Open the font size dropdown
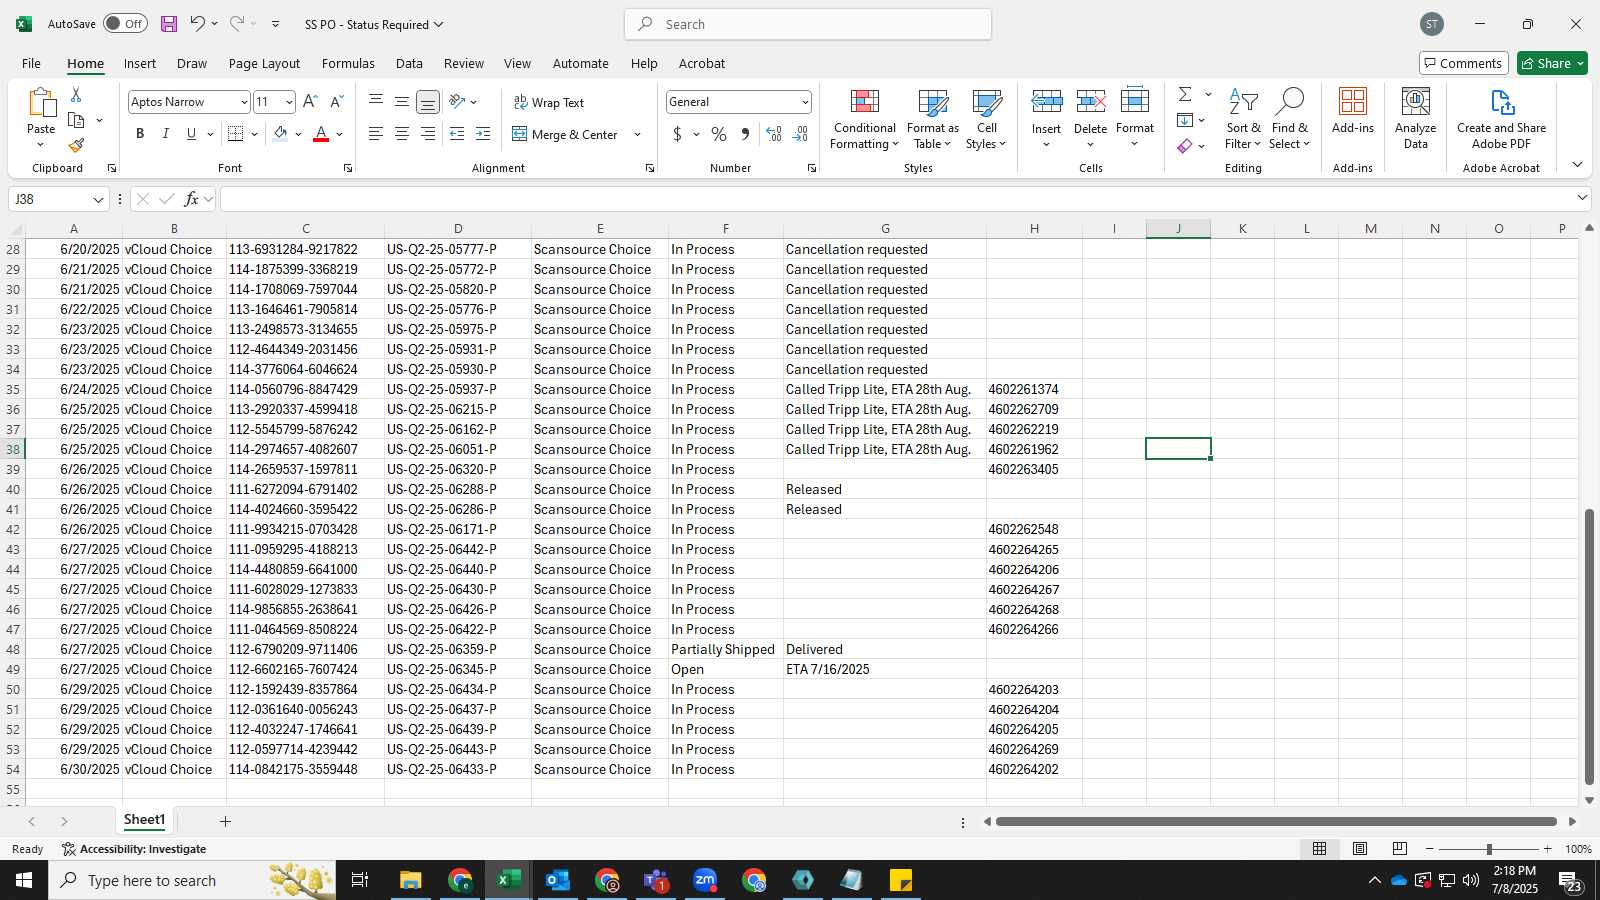 click(289, 102)
